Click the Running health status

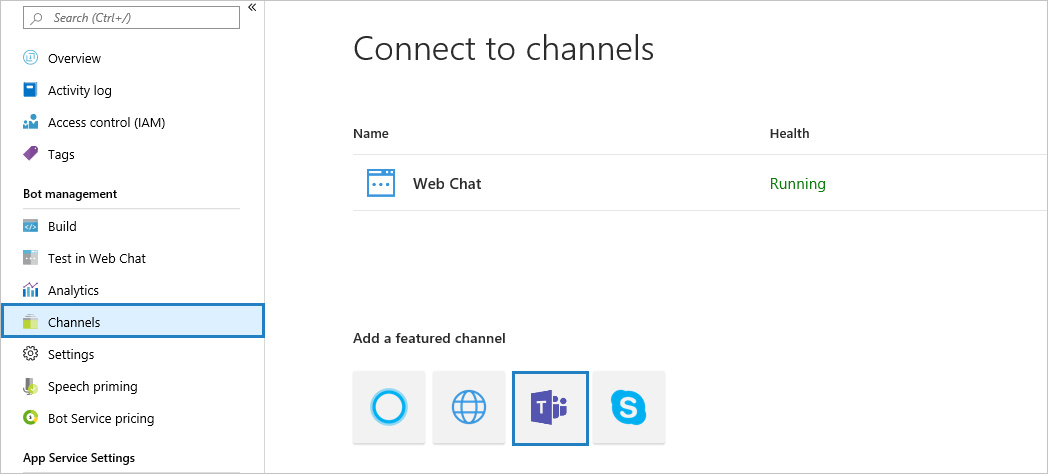coord(797,183)
